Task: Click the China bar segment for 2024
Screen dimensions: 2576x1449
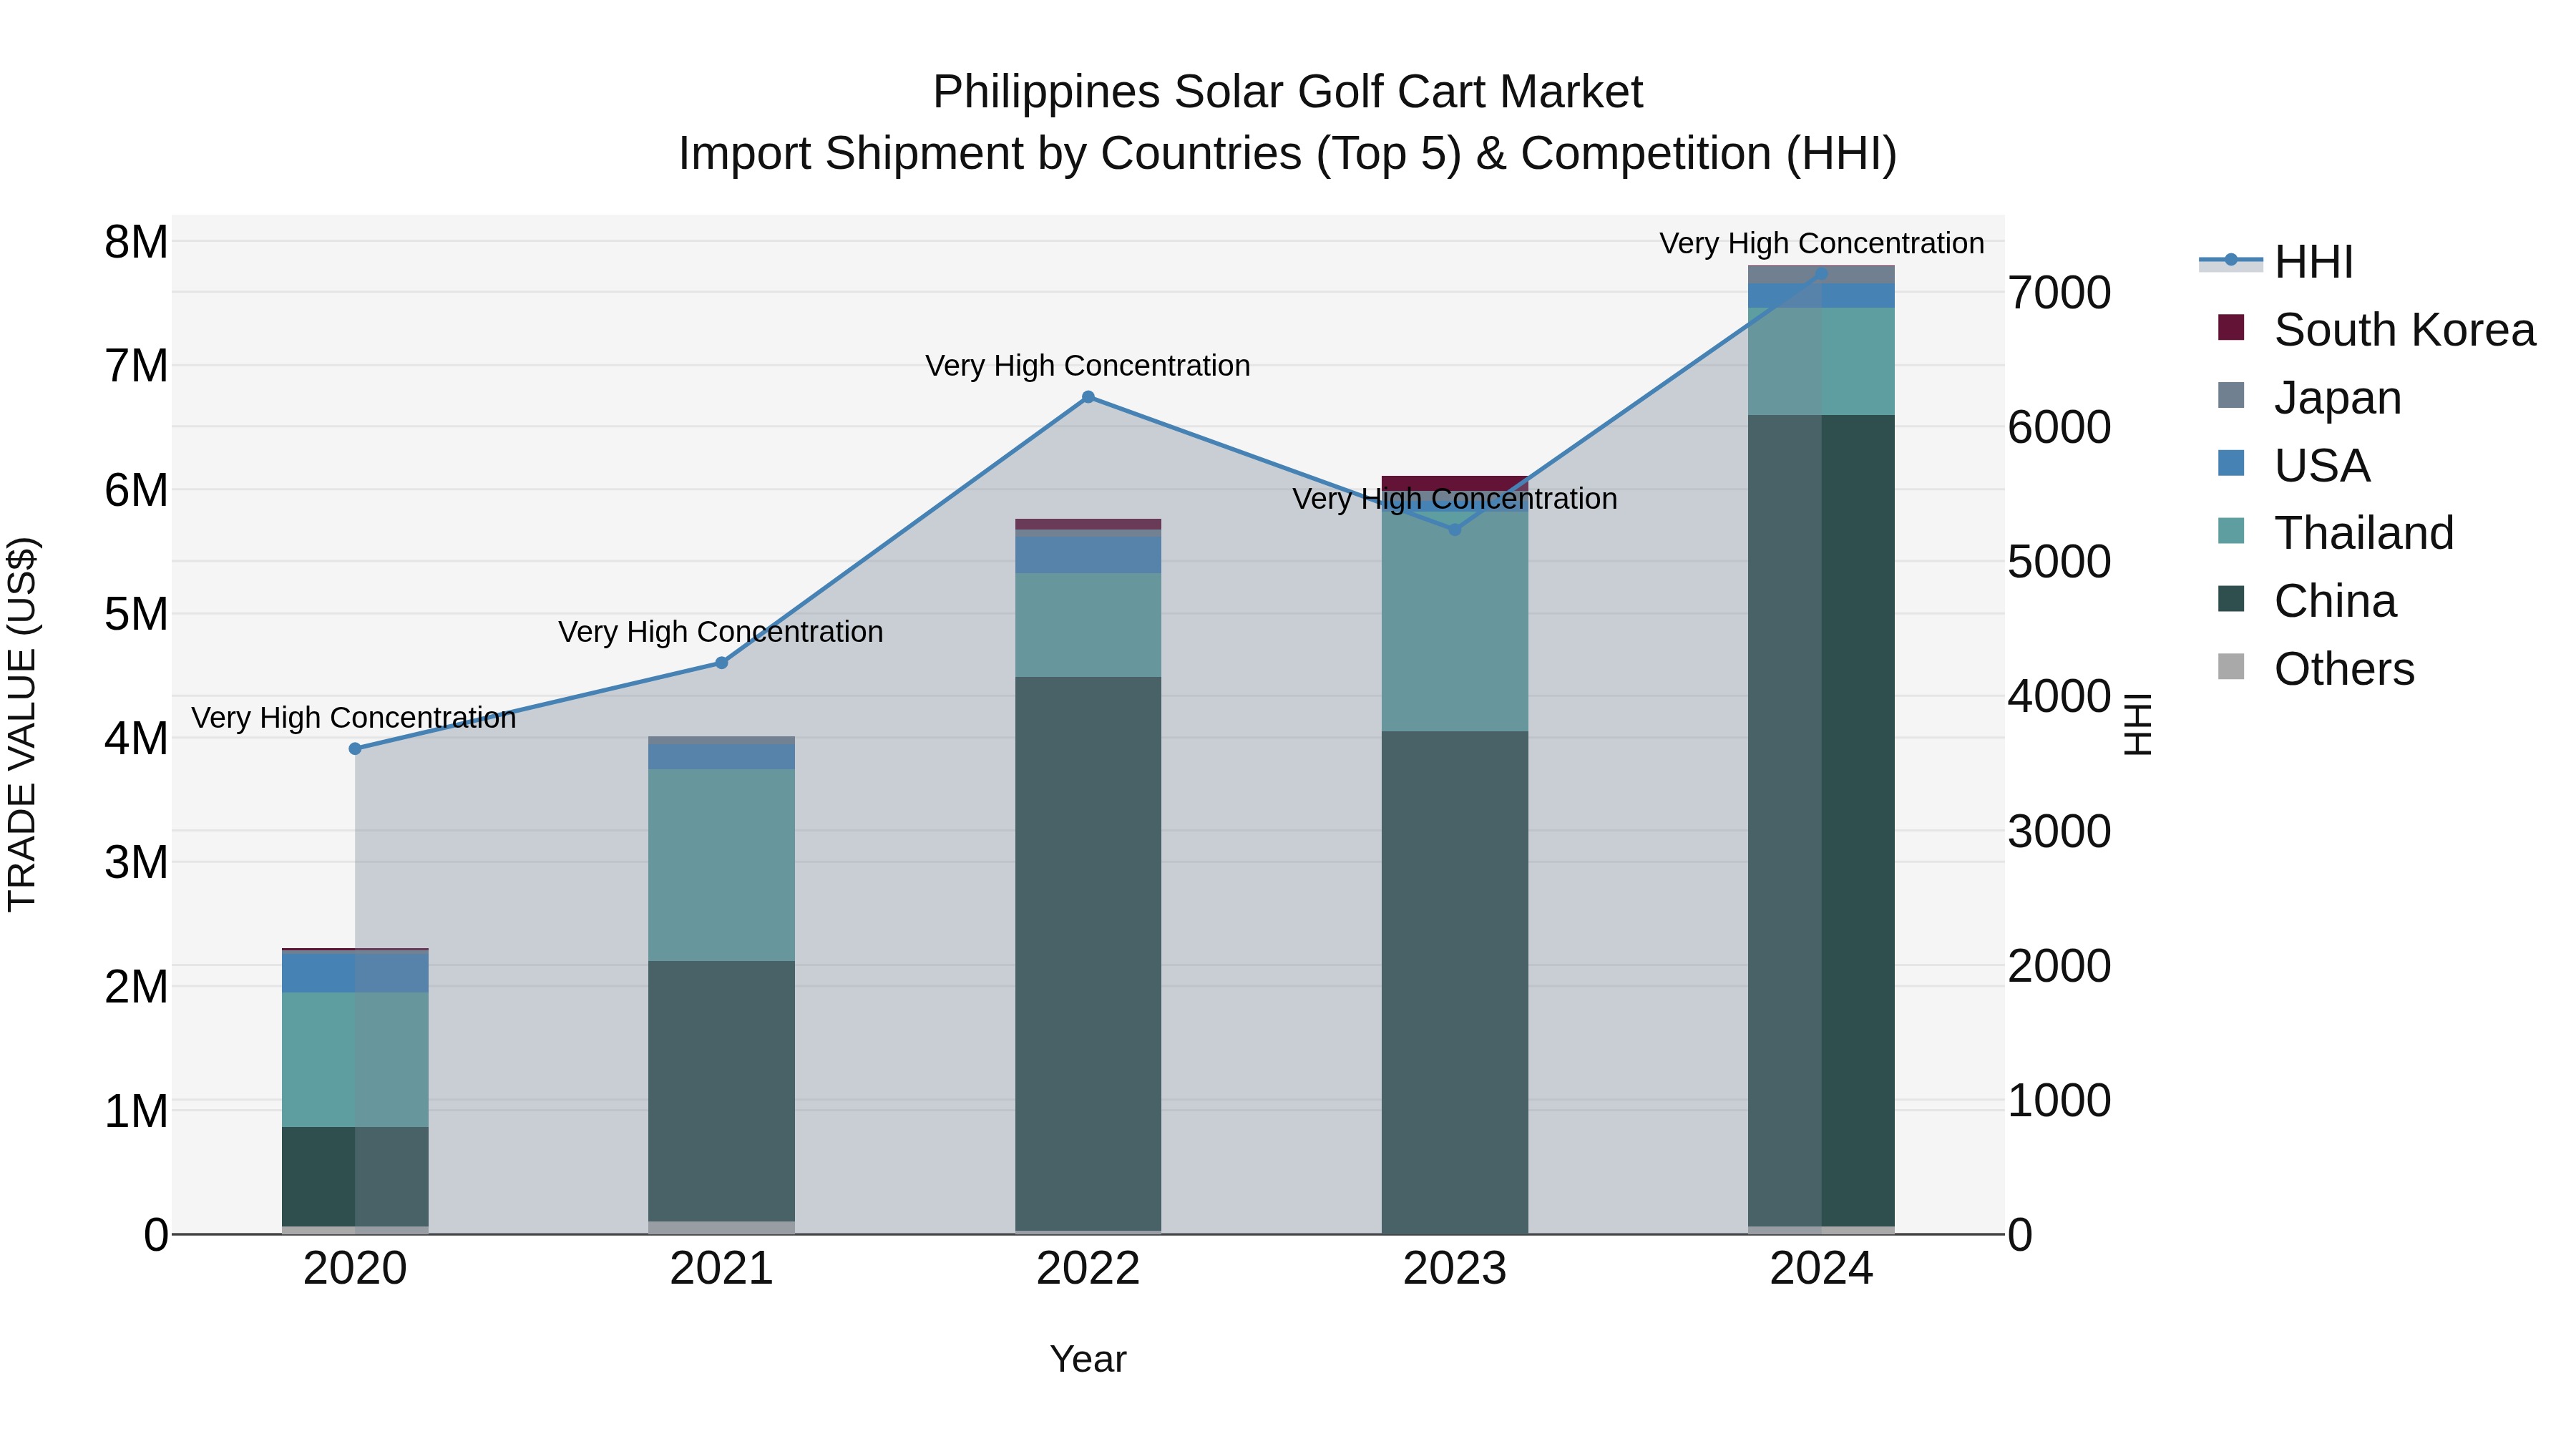Action: tap(1821, 820)
